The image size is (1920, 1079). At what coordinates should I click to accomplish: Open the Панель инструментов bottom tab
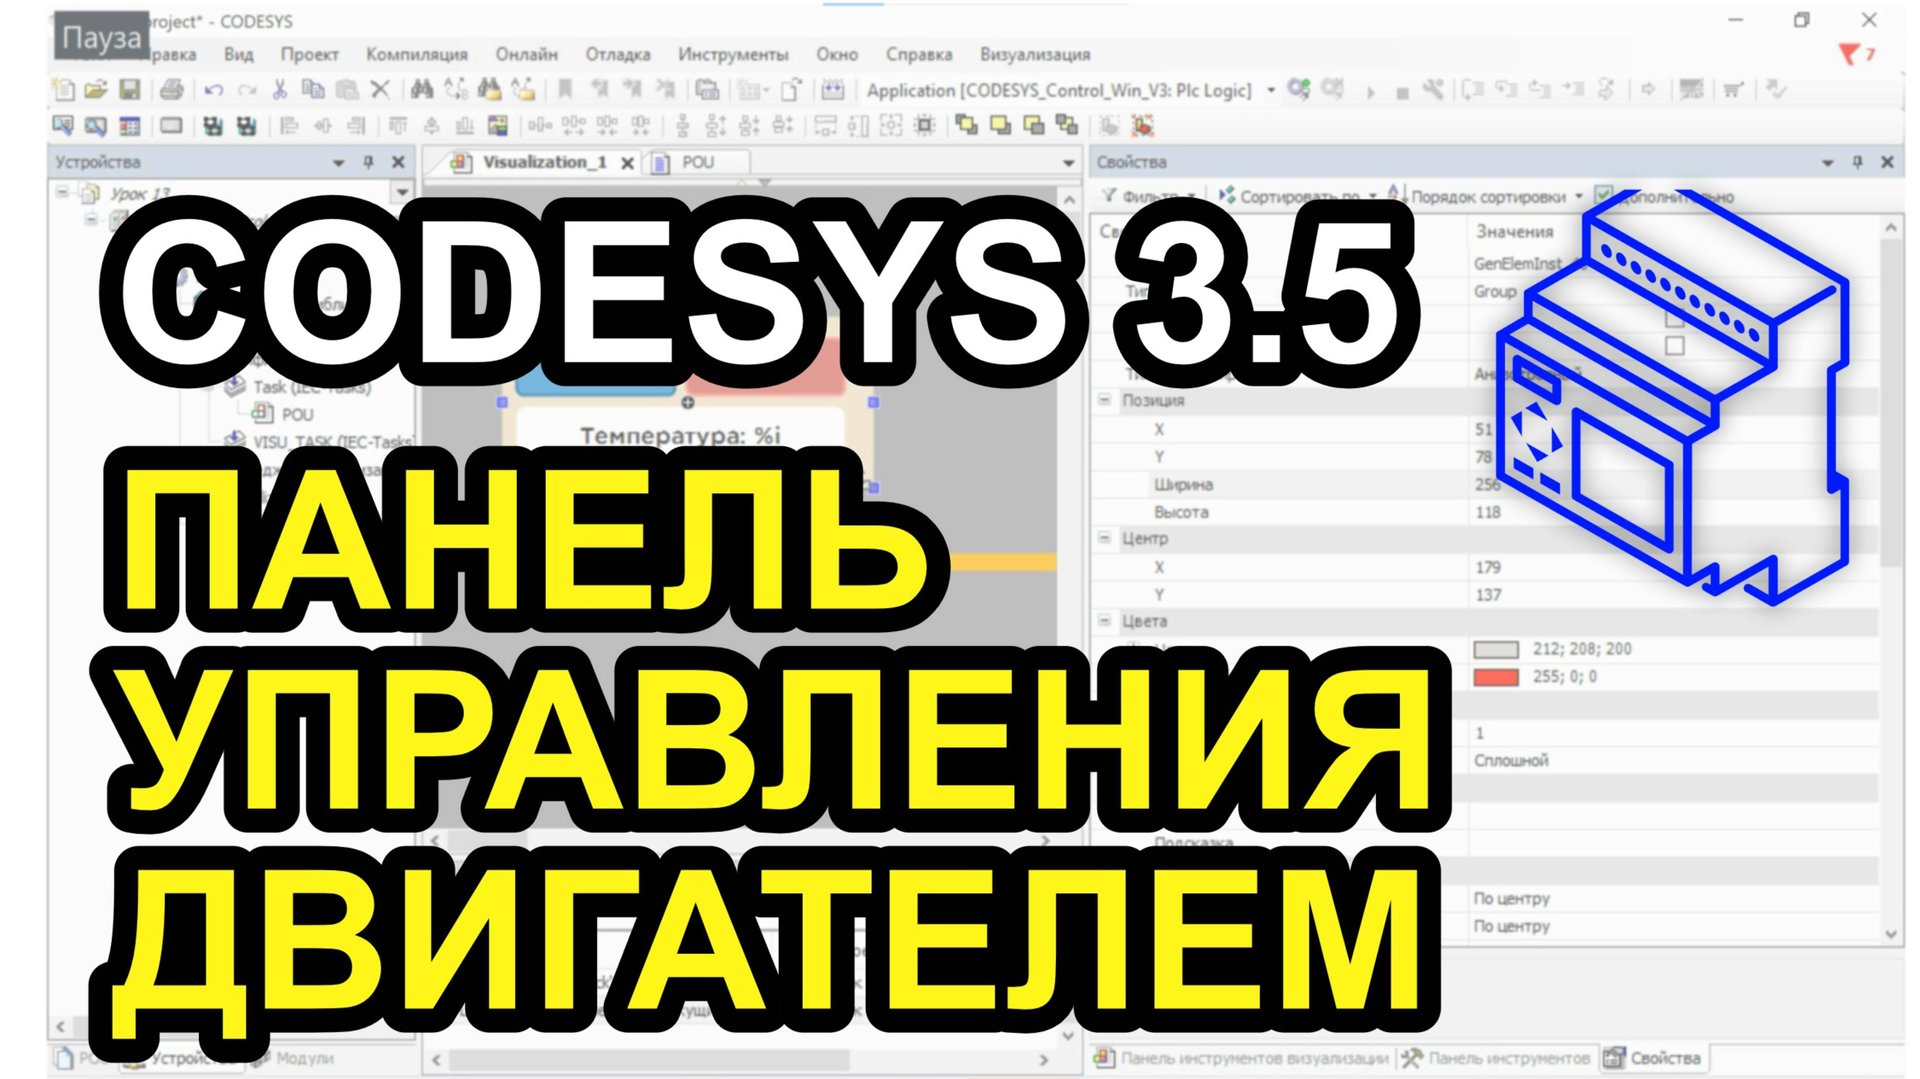click(x=1496, y=1058)
